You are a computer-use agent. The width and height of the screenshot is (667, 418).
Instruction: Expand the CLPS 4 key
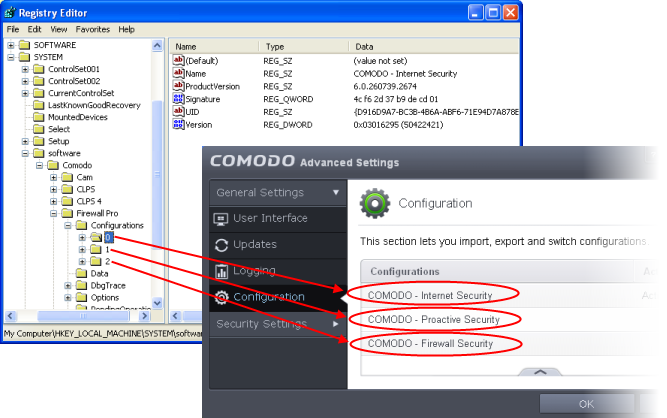click(54, 201)
